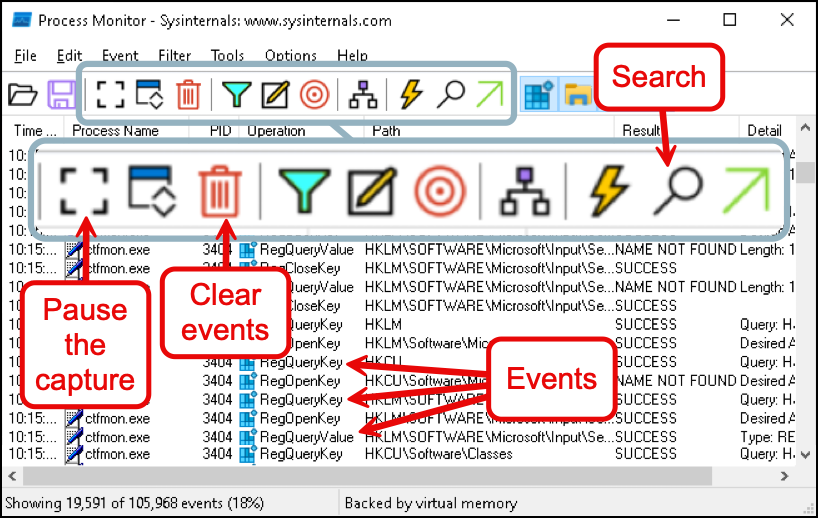Clear the display with the toolbar trash icon under the Filter menu
This screenshot has width=818, height=518.
click(x=188, y=94)
